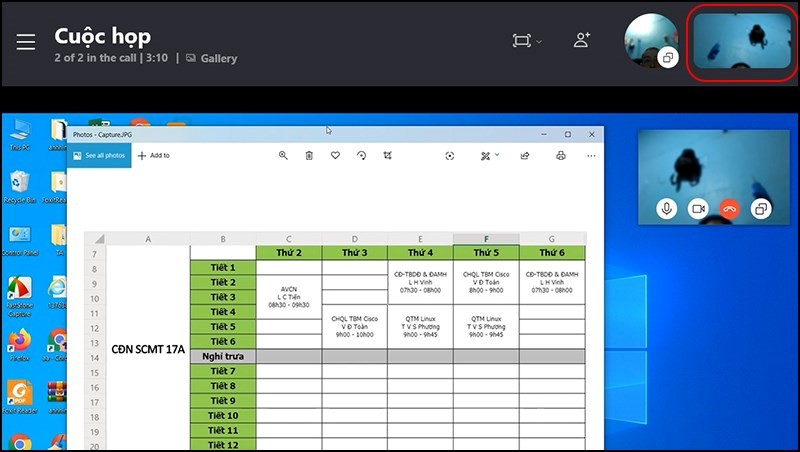This screenshot has height=452, width=800.
Task: Click the Photos - Capture.JPG window title
Action: pyautogui.click(x=103, y=135)
